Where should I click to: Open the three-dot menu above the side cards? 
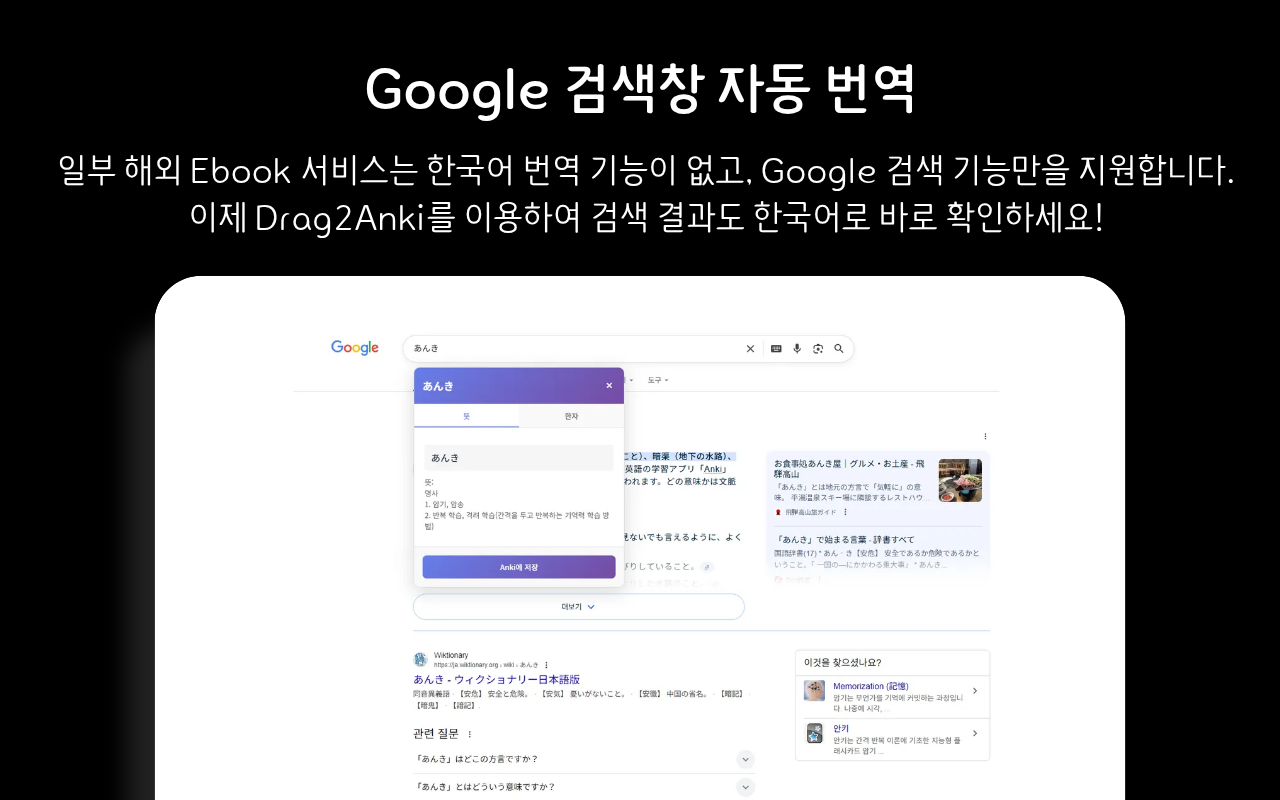[x=985, y=436]
